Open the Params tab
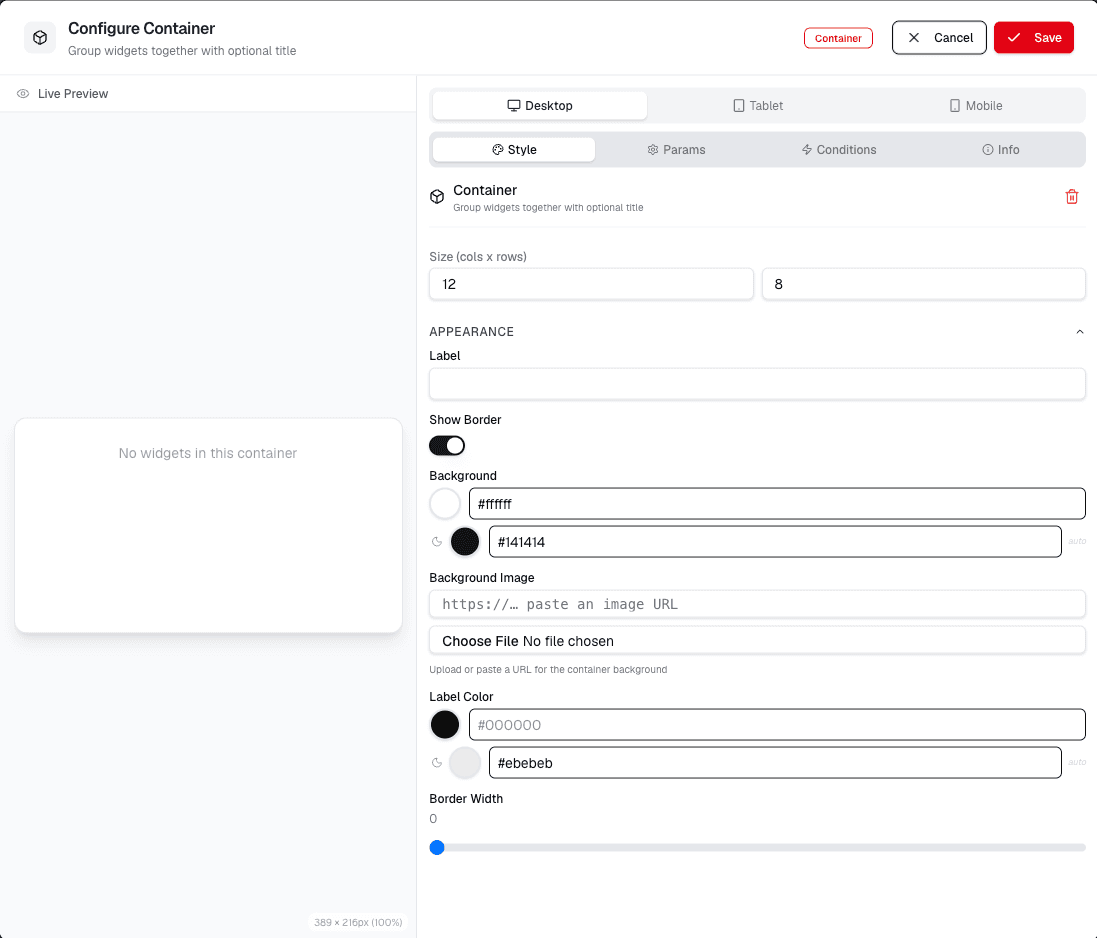Image resolution: width=1097 pixels, height=938 pixels. [x=676, y=150]
